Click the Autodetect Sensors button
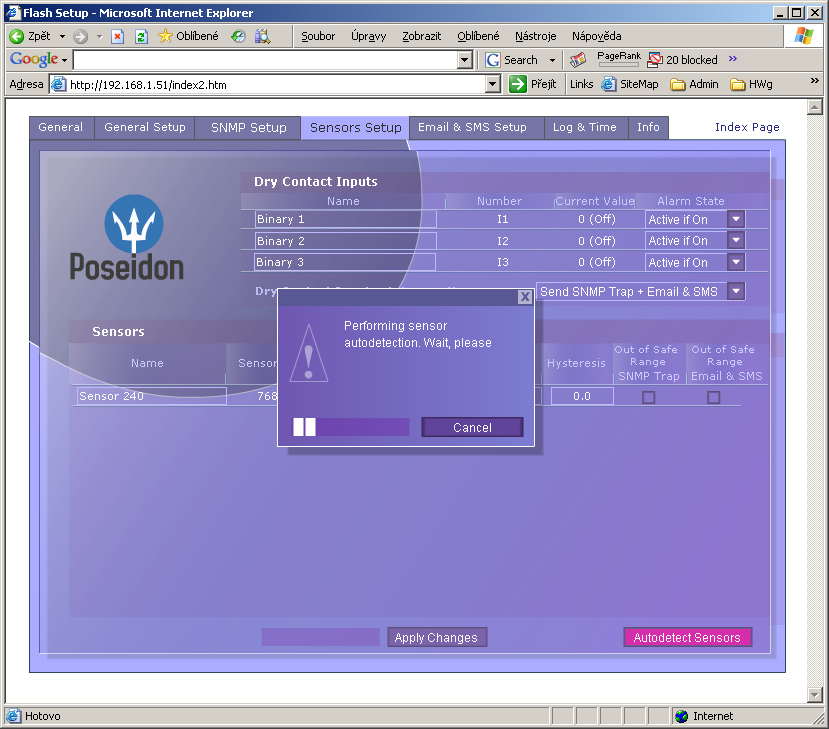 [x=687, y=638]
